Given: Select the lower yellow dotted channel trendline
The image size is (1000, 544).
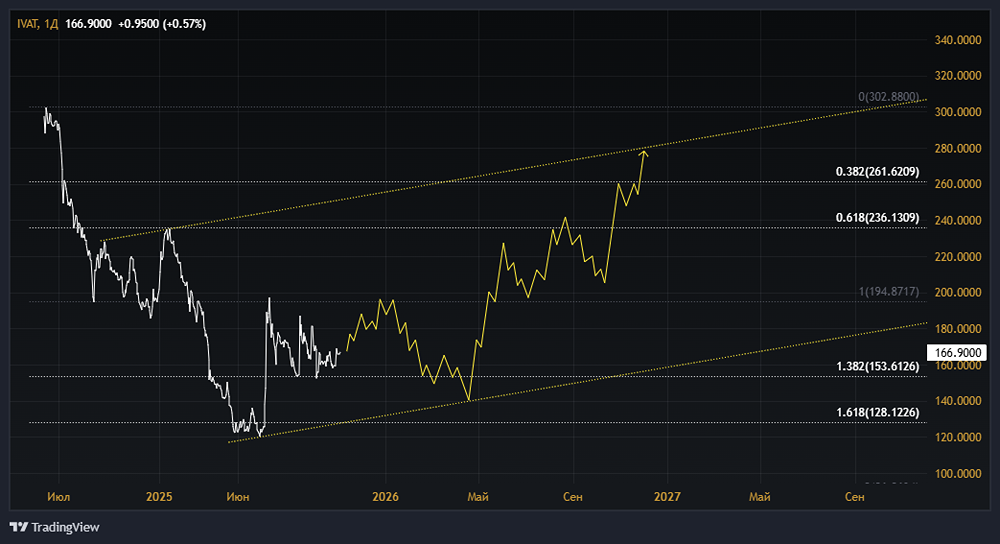Looking at the screenshot, I should pos(577,383).
